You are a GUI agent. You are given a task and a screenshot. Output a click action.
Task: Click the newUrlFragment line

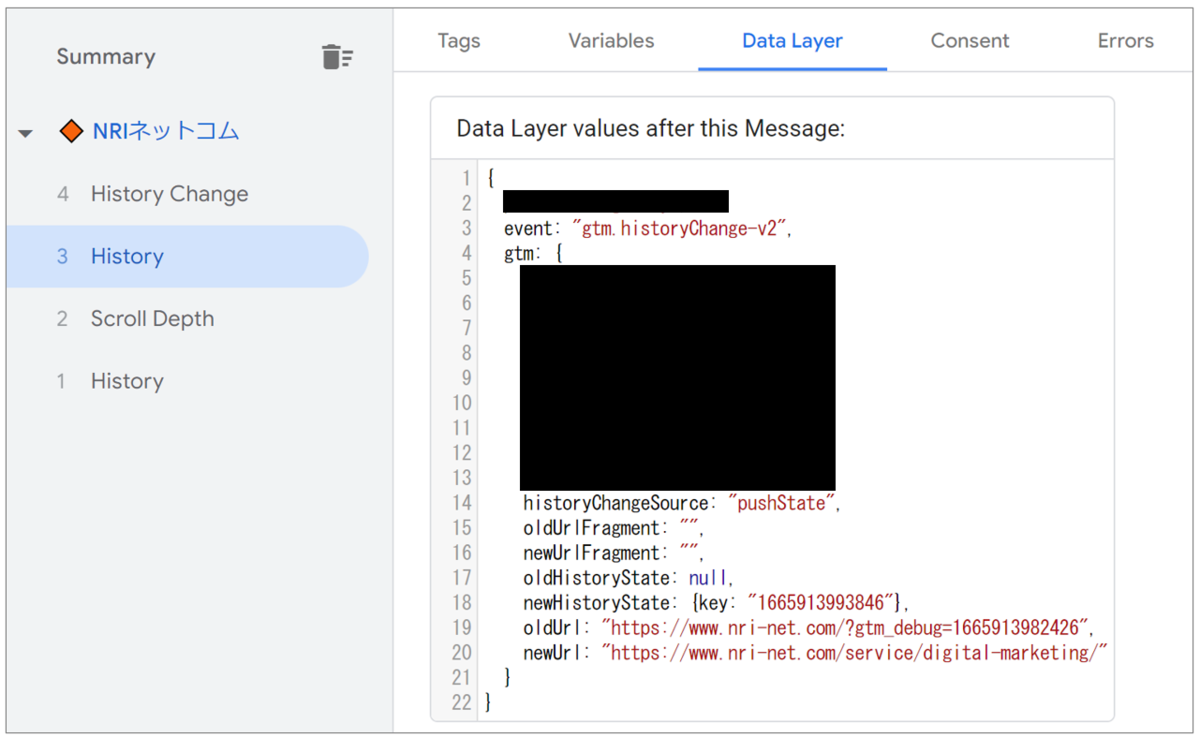pos(613,553)
